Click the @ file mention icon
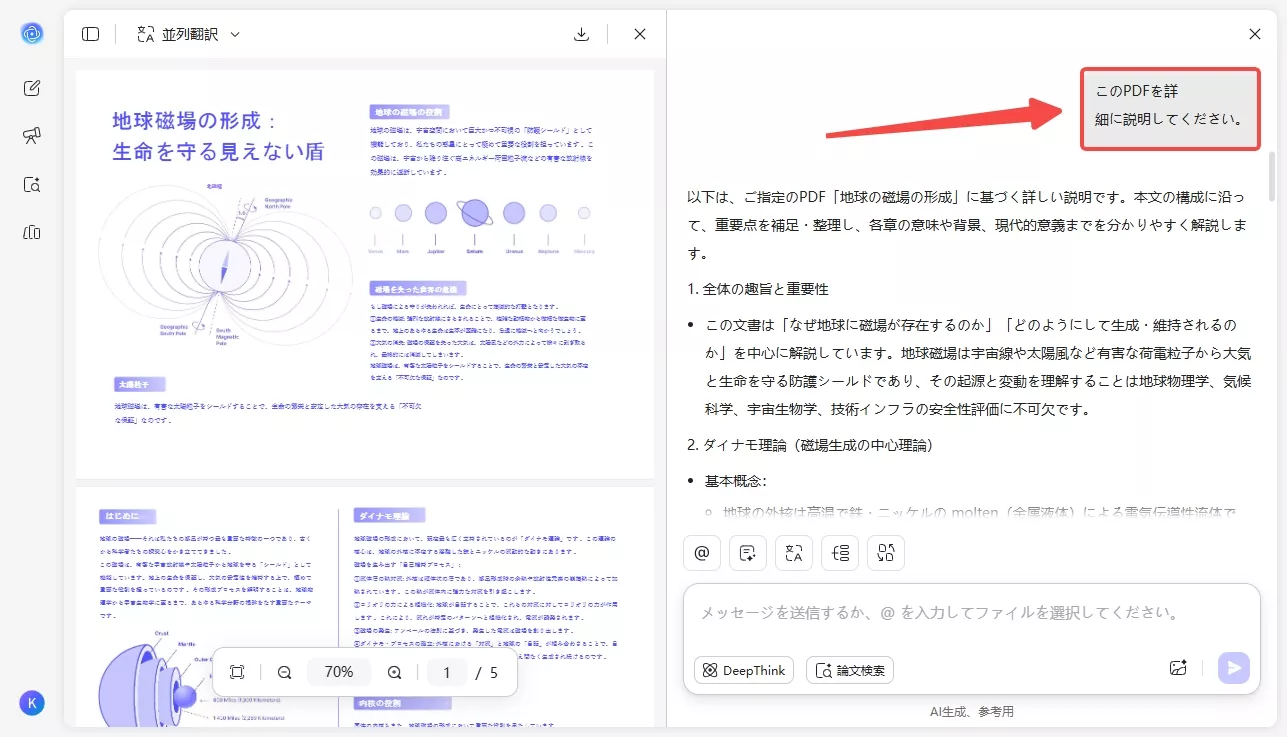This screenshot has height=737, width=1287. [x=701, y=552]
